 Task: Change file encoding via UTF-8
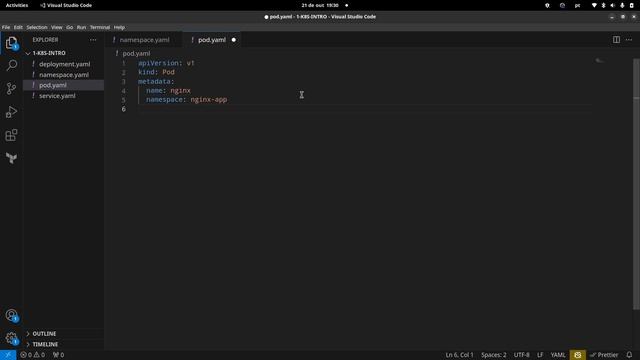pyautogui.click(x=521, y=355)
